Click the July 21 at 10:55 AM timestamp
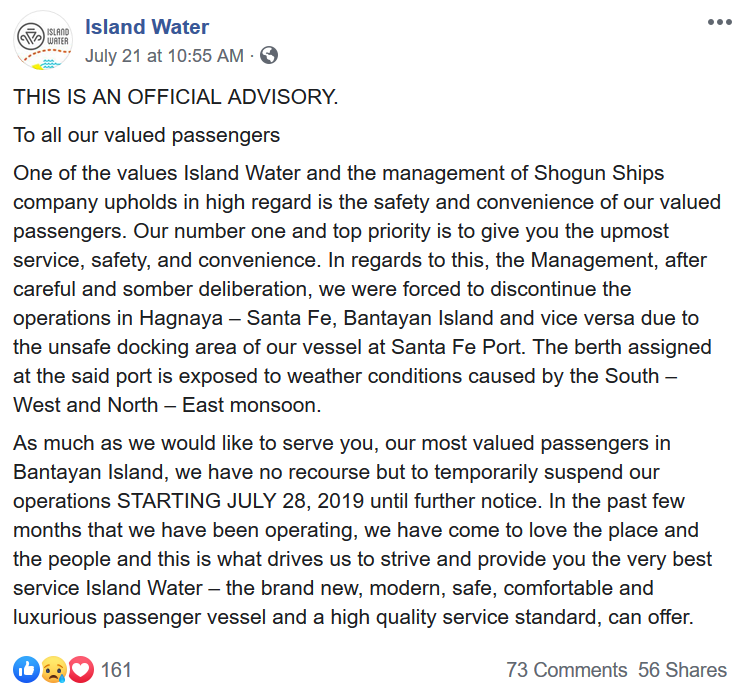This screenshot has width=736, height=690. tap(164, 56)
